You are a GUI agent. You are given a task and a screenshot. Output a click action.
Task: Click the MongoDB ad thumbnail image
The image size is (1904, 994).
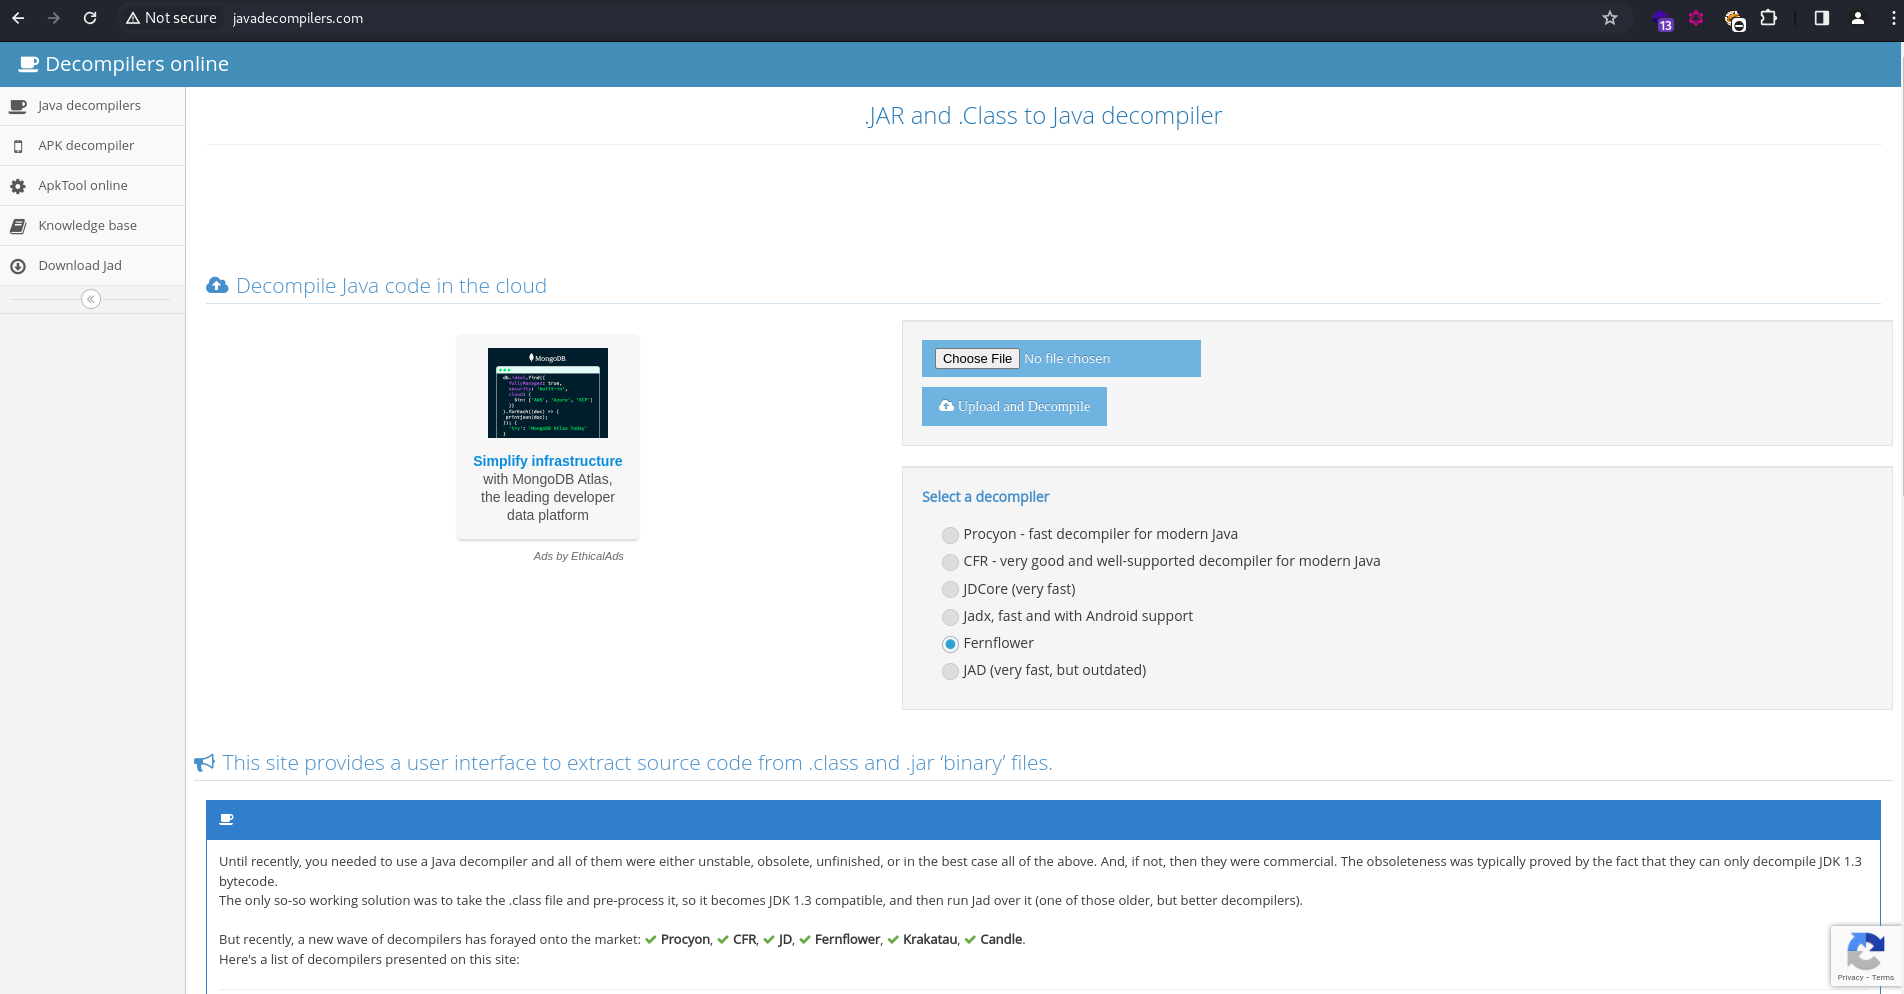[x=548, y=393]
